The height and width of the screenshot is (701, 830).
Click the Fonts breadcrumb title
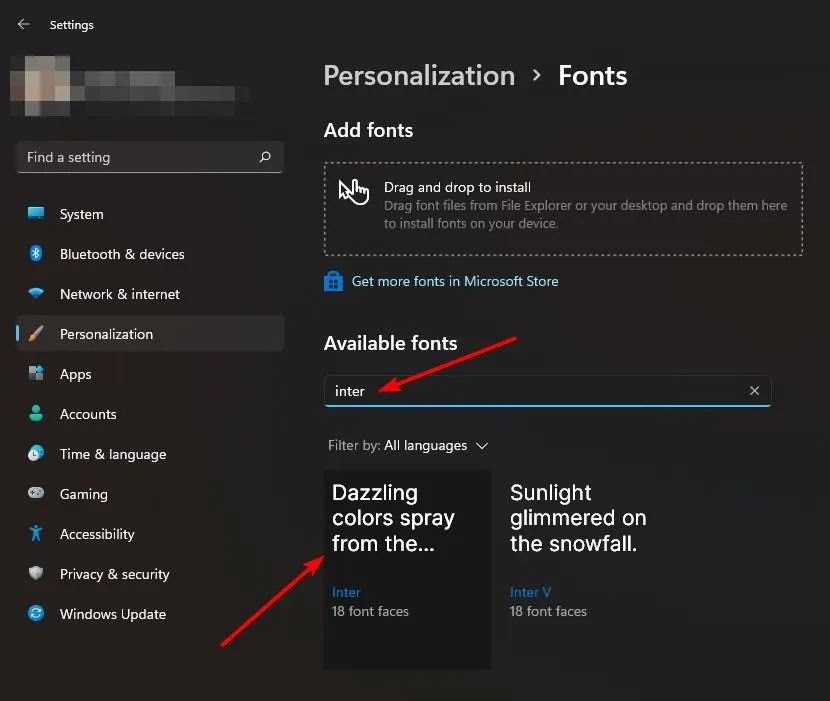coord(592,76)
